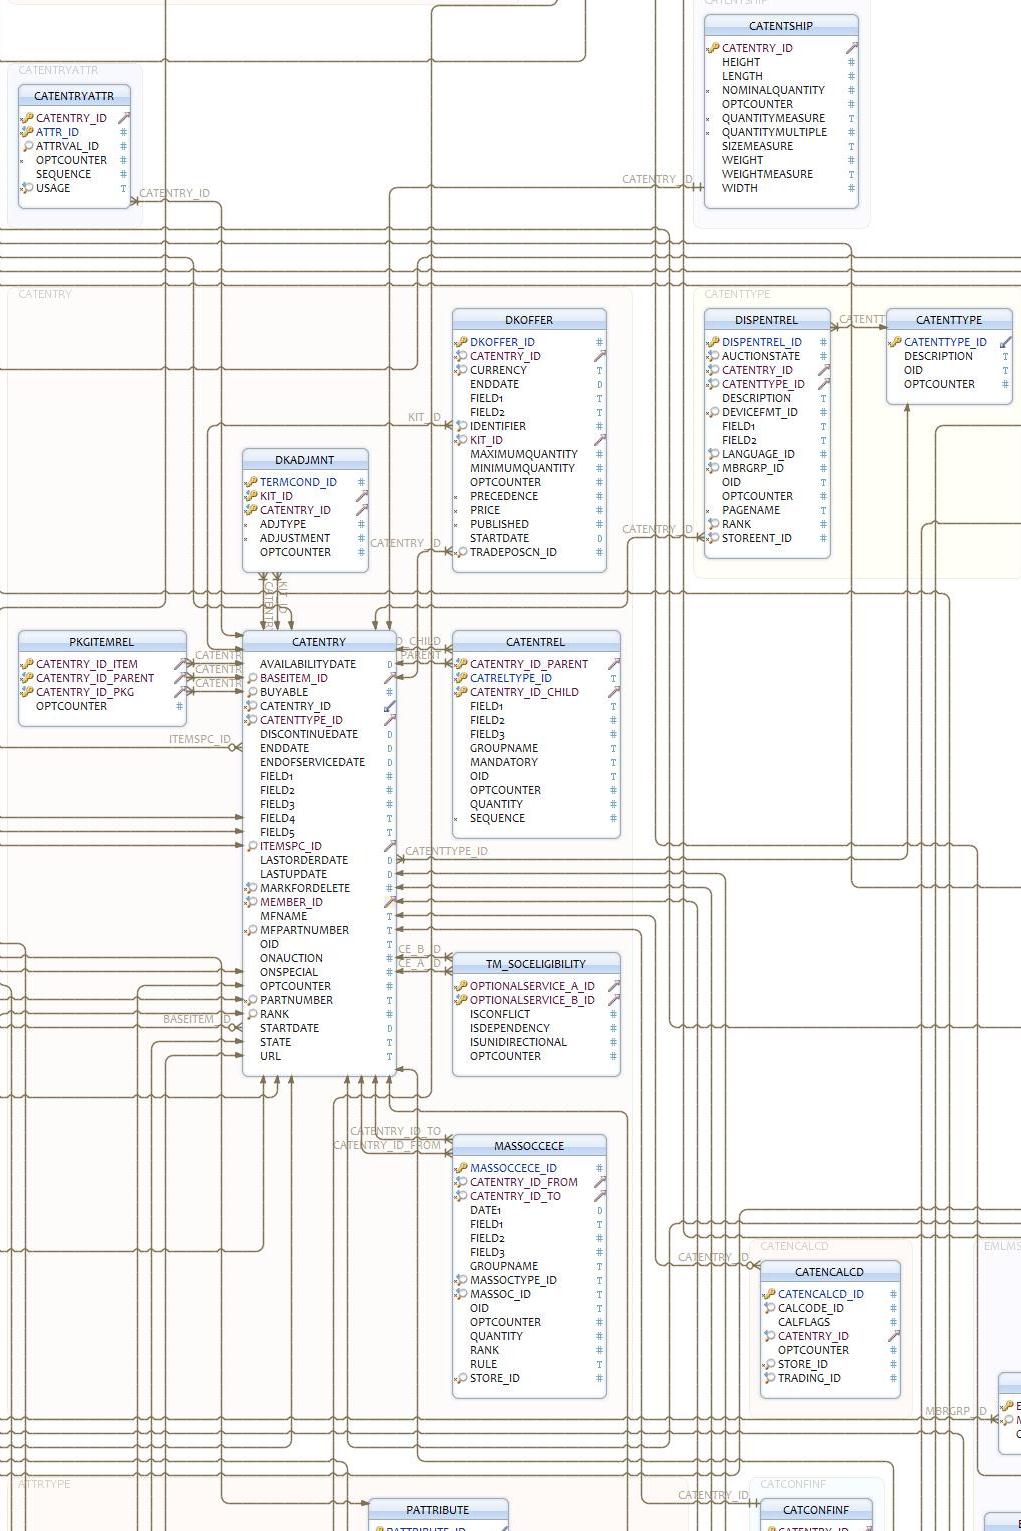Click the key icon next to DISPENTREL_ID
Image resolution: width=1021 pixels, height=1531 pixels.
tap(712, 341)
